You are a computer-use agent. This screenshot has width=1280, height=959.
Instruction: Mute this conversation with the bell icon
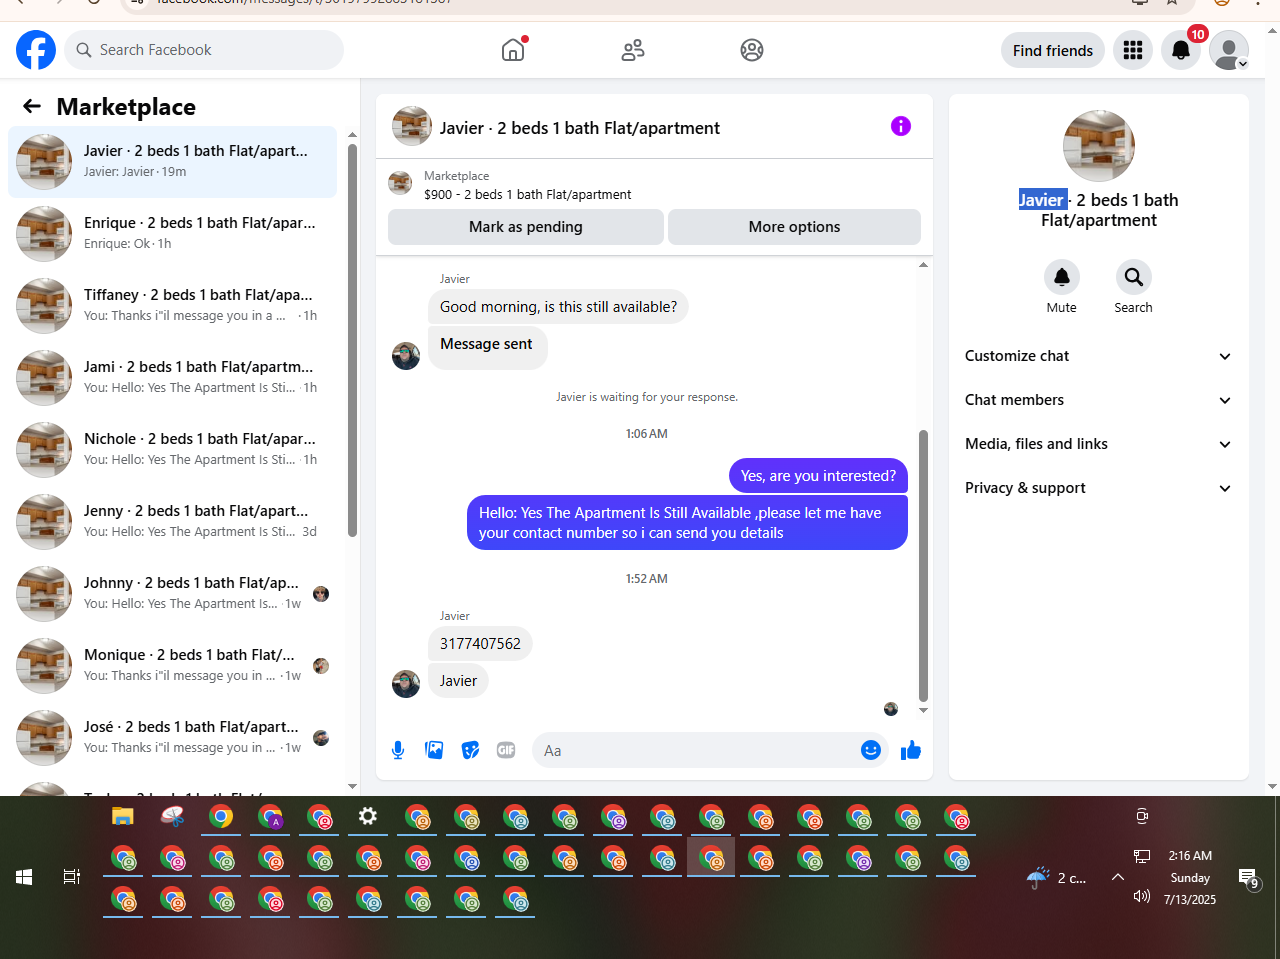1062,277
